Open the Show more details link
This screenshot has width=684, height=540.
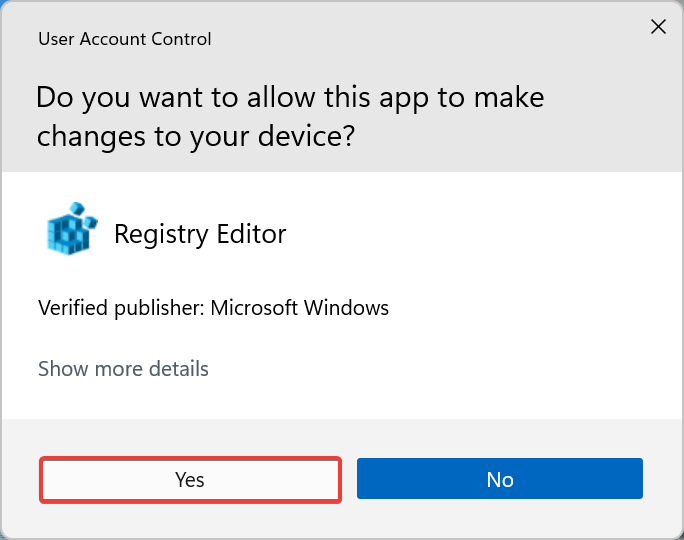tap(123, 369)
